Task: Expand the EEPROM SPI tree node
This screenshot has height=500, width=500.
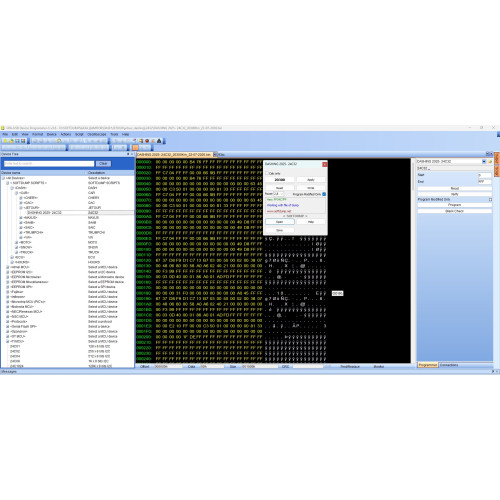Action: point(8,287)
